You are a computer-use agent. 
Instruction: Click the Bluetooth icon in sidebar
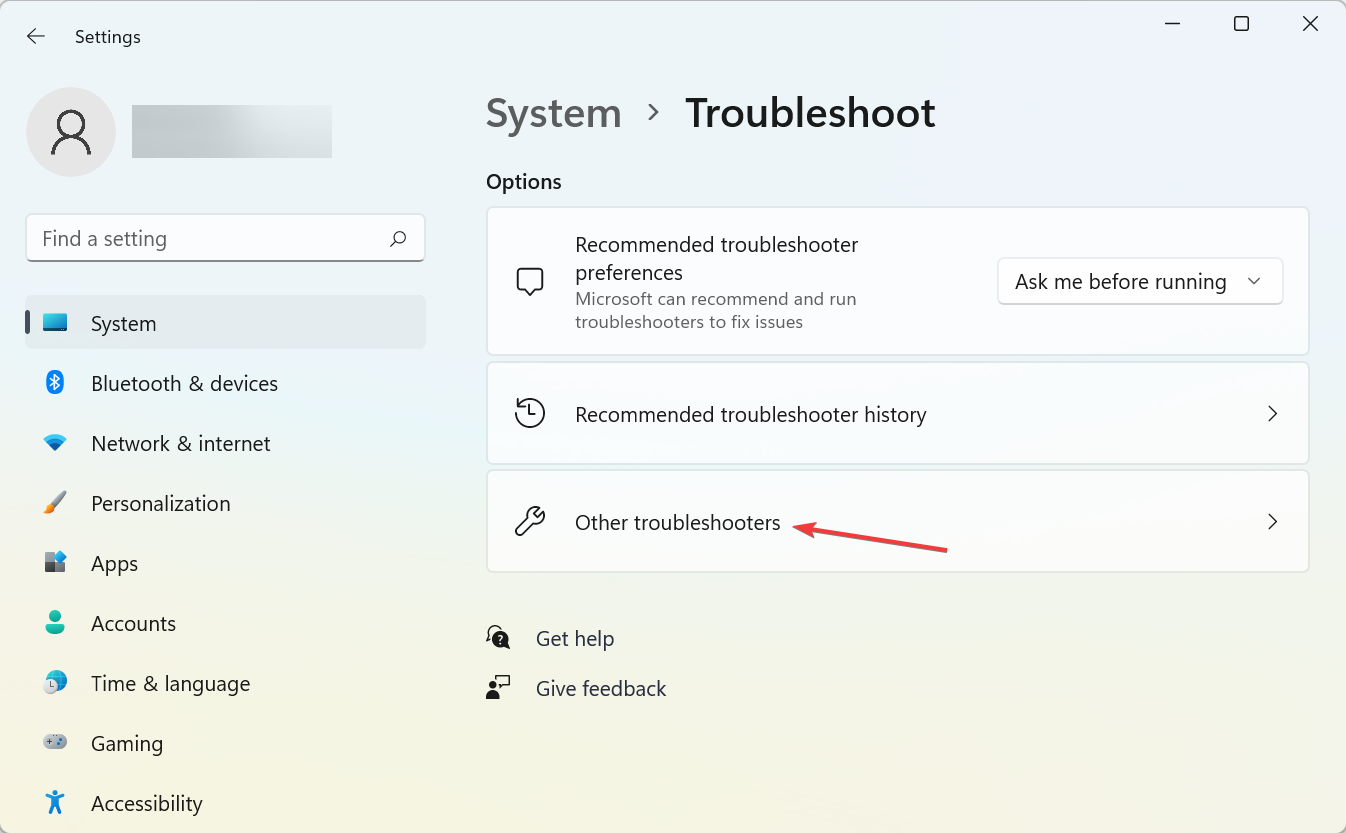point(55,383)
